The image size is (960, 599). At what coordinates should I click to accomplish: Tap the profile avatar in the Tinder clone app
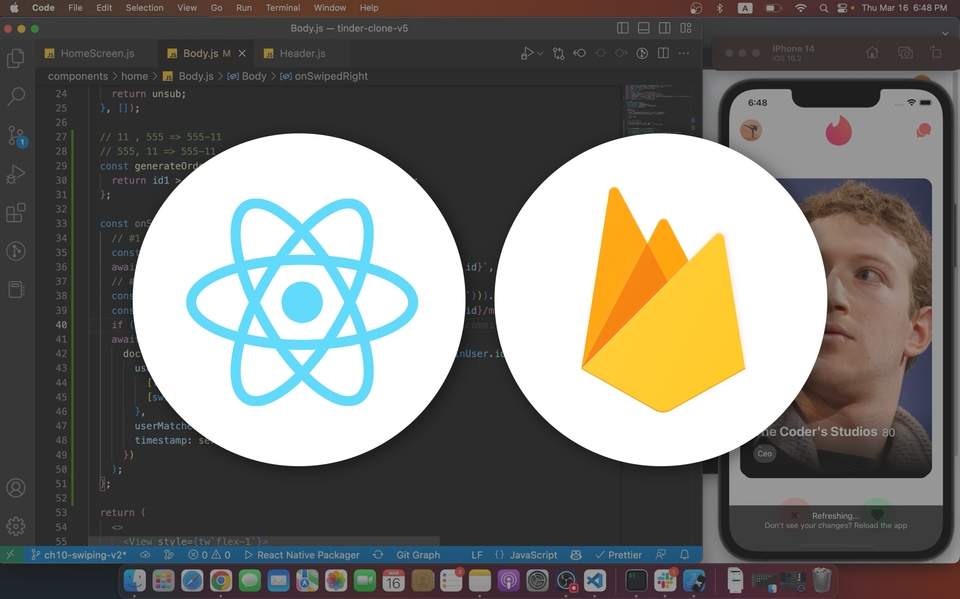coord(751,130)
